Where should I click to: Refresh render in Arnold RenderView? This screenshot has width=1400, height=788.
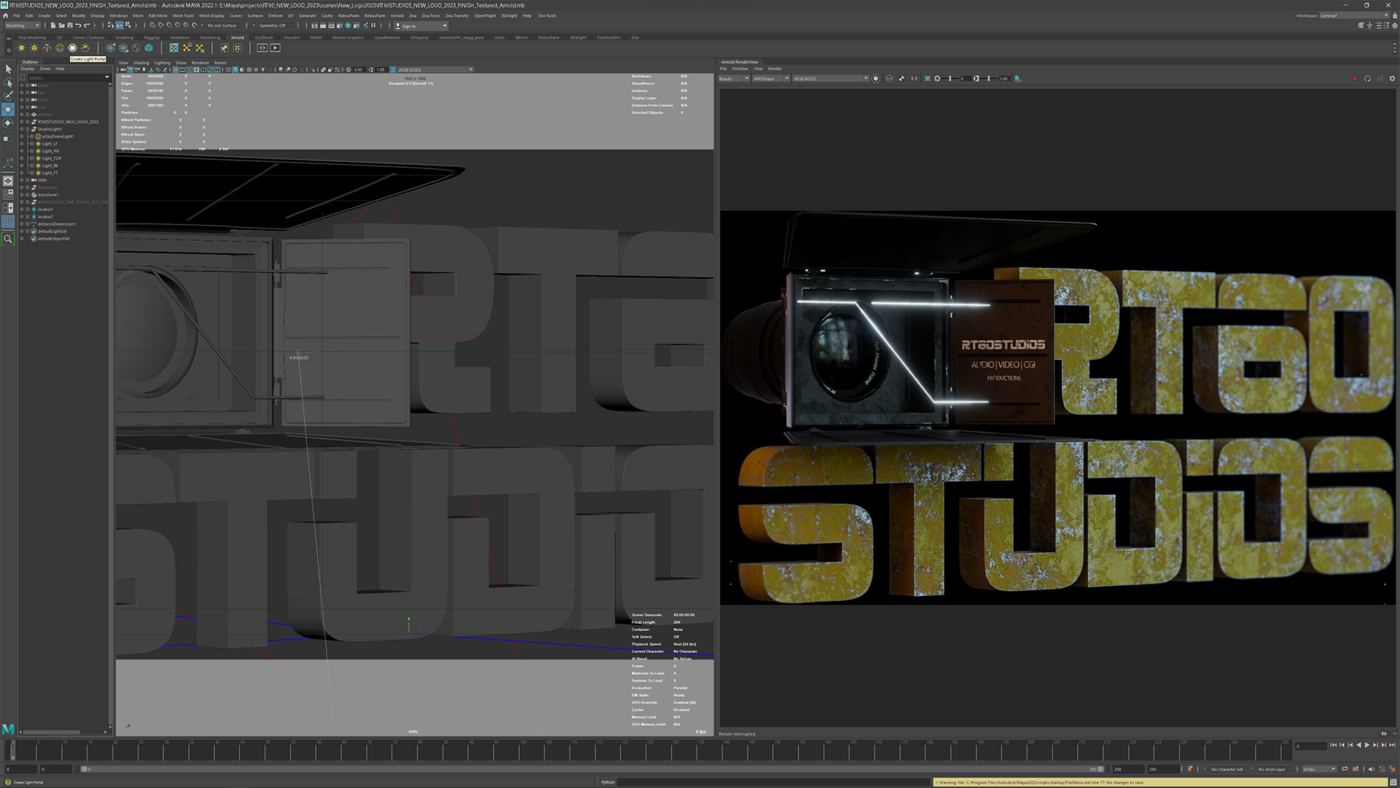(1367, 78)
